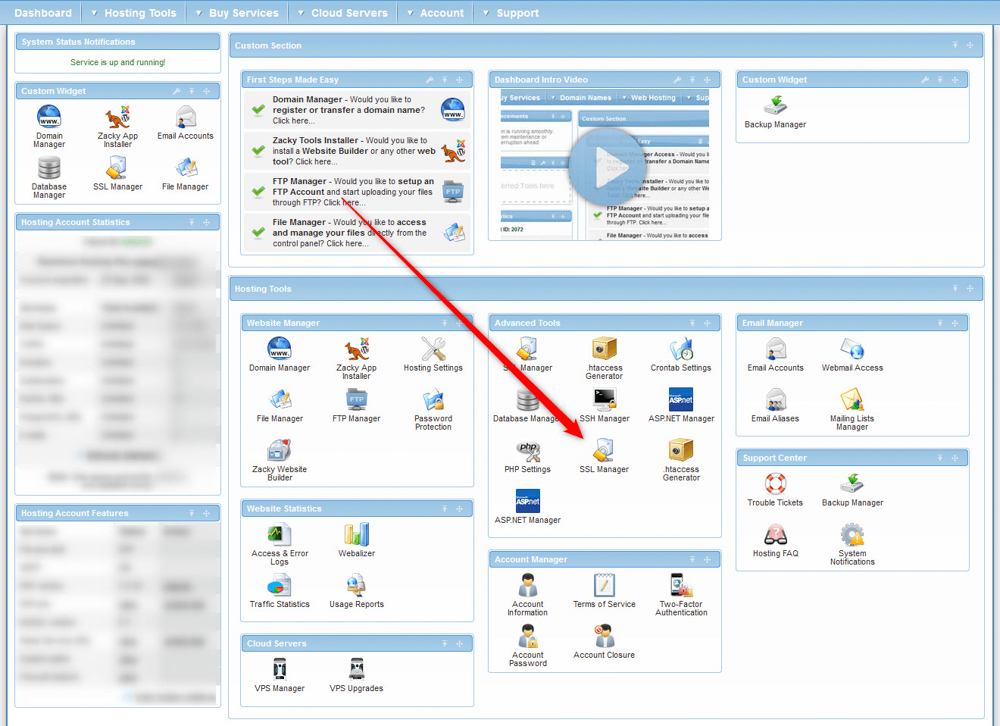Open Webmail Access from Email Manager
Screen dimensions: 1000x726
(x=851, y=352)
